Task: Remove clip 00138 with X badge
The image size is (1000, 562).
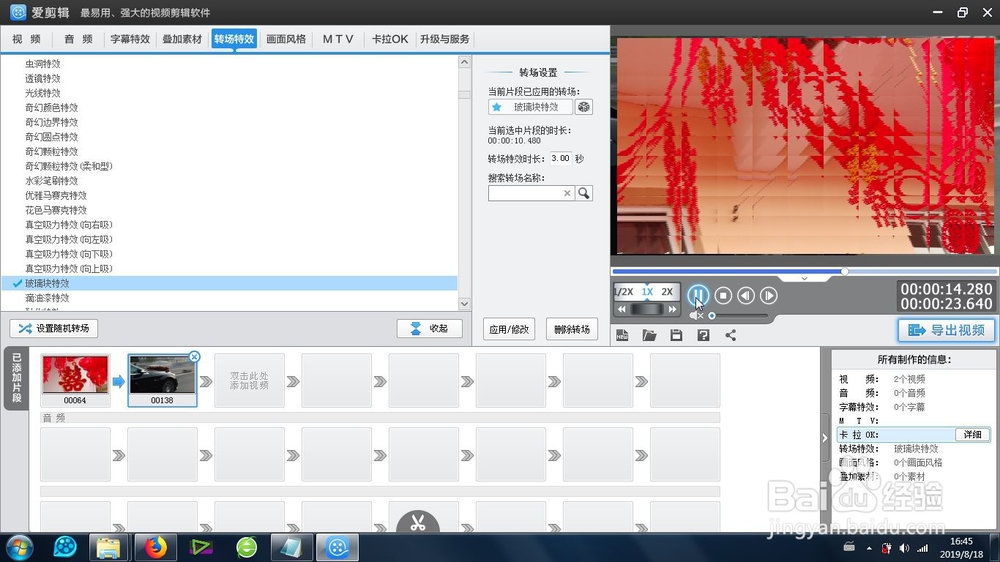Action: [195, 357]
